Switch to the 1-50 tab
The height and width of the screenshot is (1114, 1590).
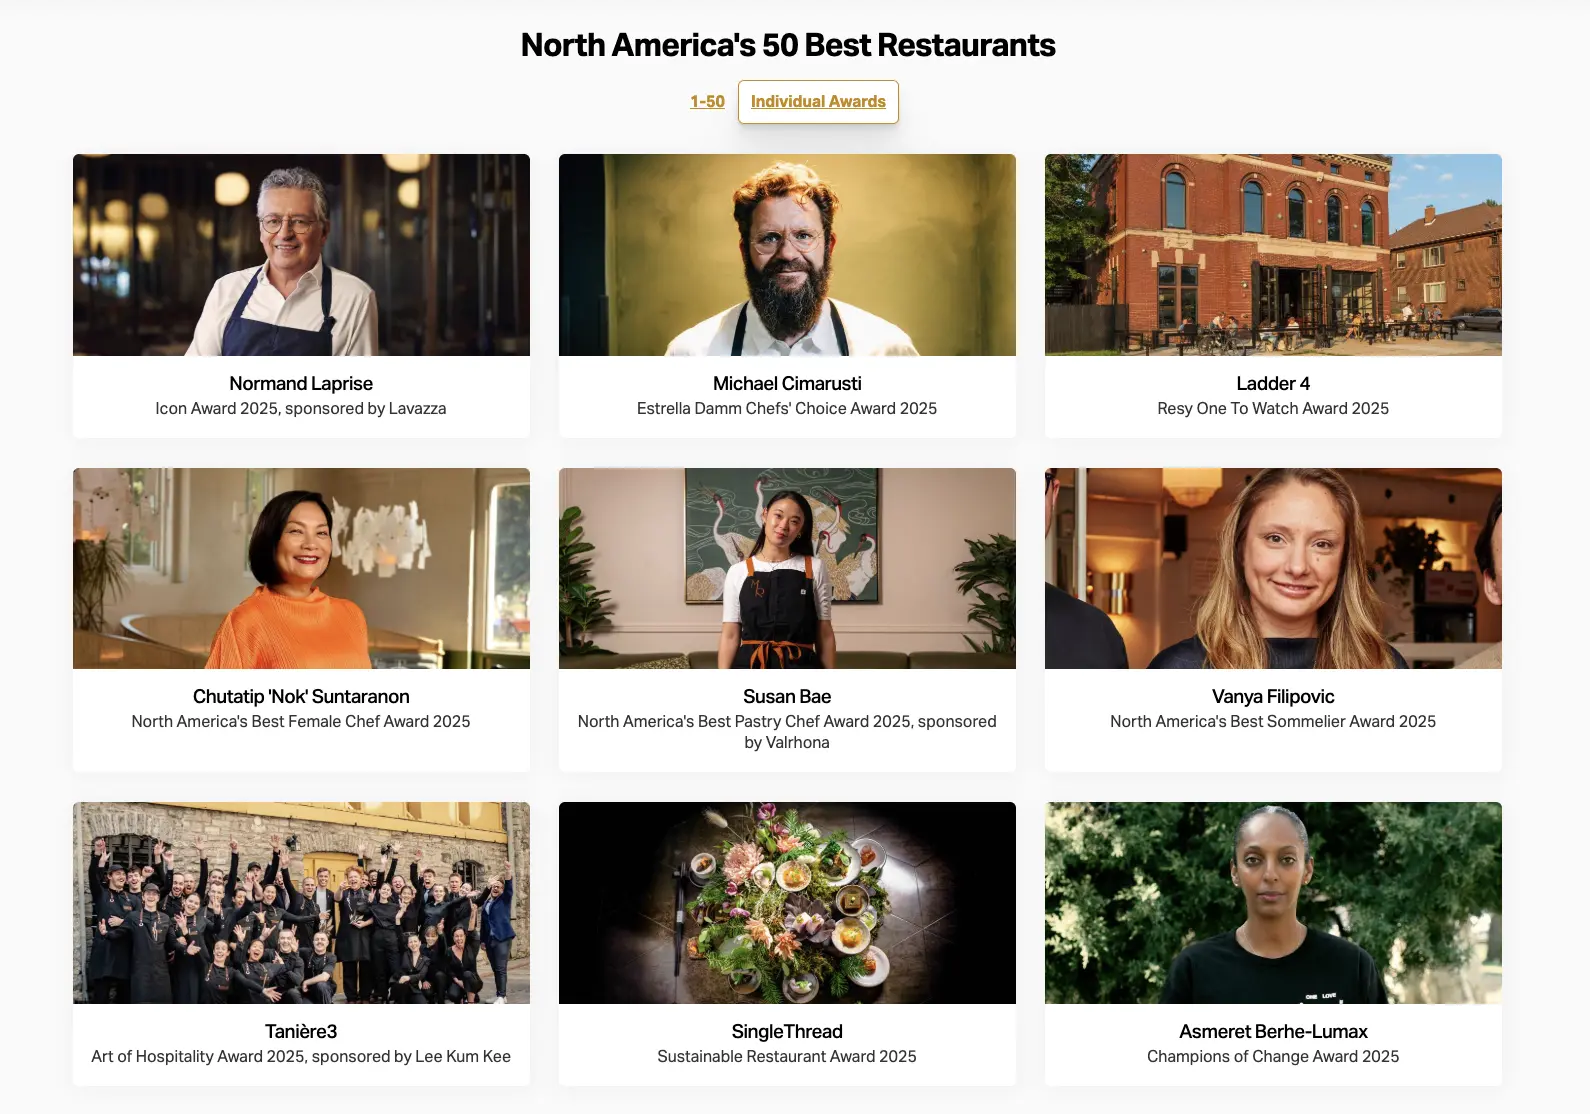click(707, 101)
